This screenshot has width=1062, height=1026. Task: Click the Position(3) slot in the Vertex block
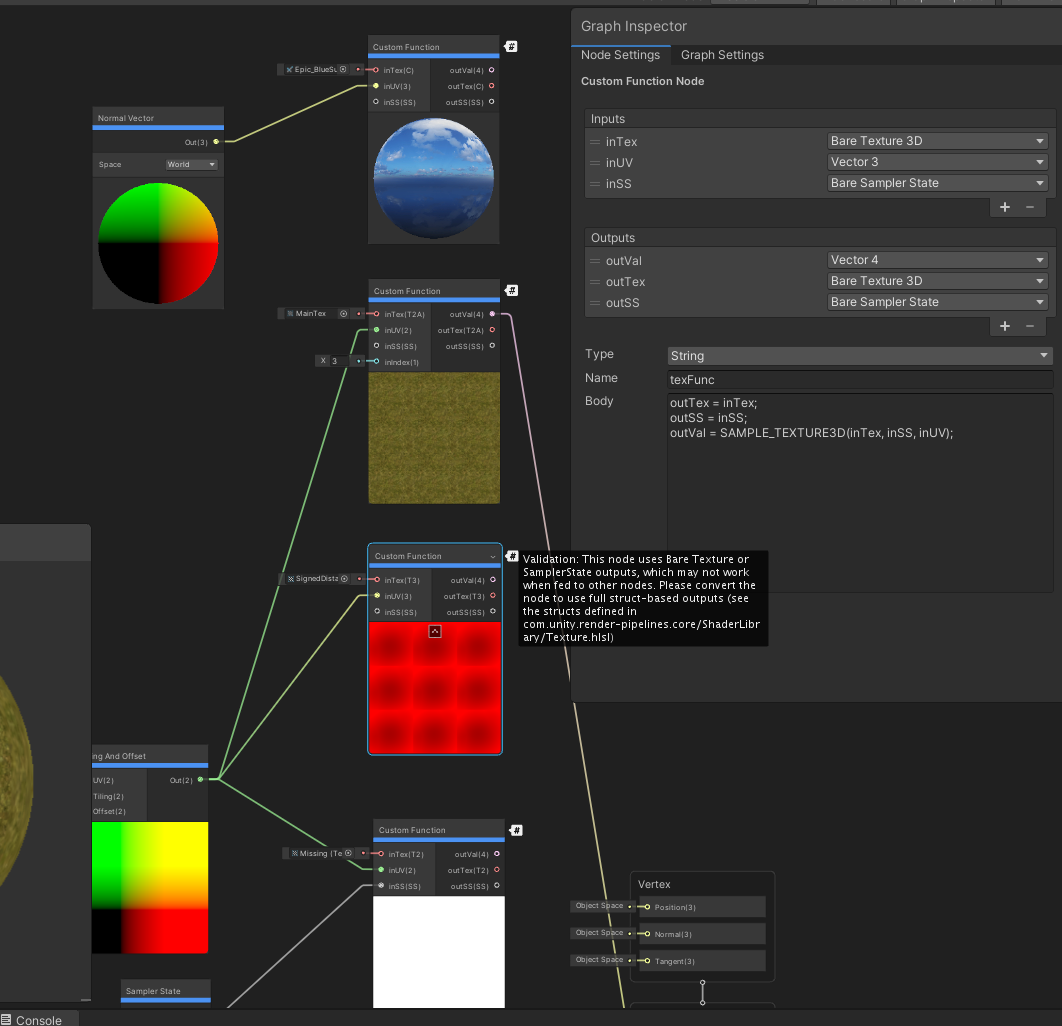[x=703, y=907]
